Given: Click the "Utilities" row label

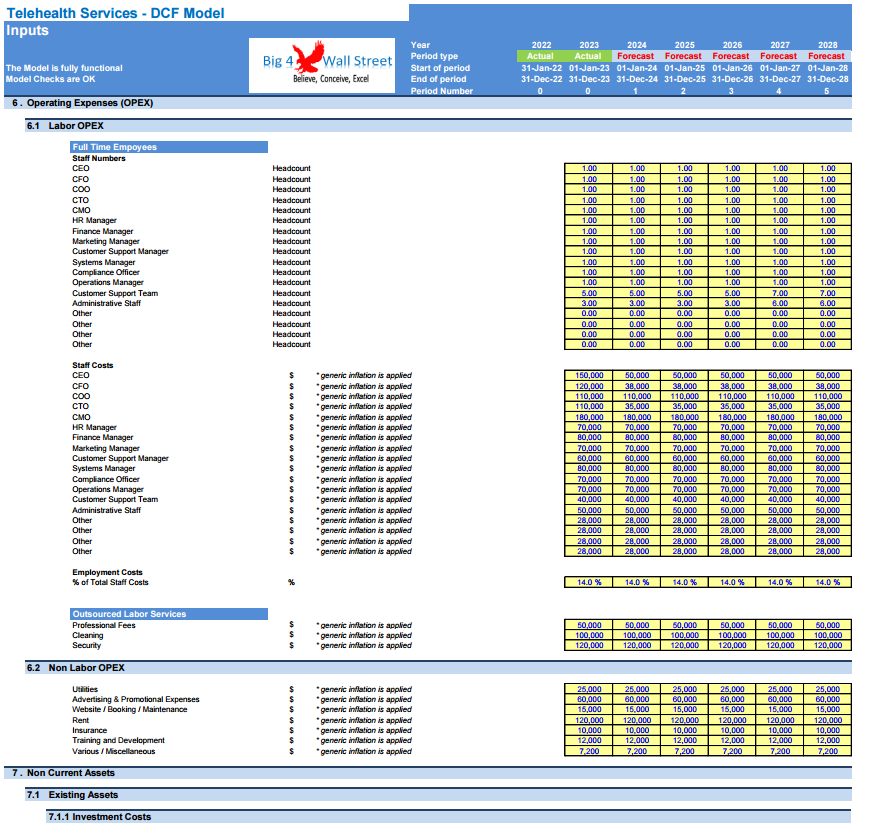Looking at the screenshot, I should tap(85, 689).
